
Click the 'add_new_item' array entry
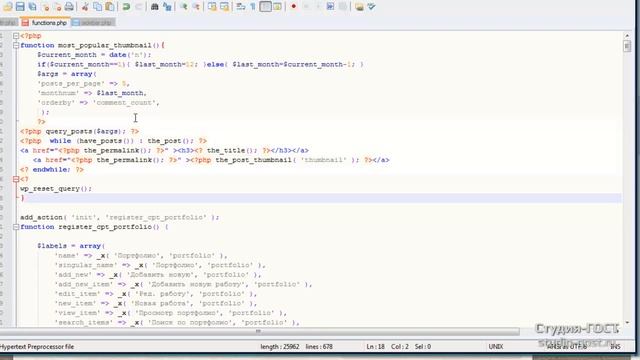(x=183, y=284)
